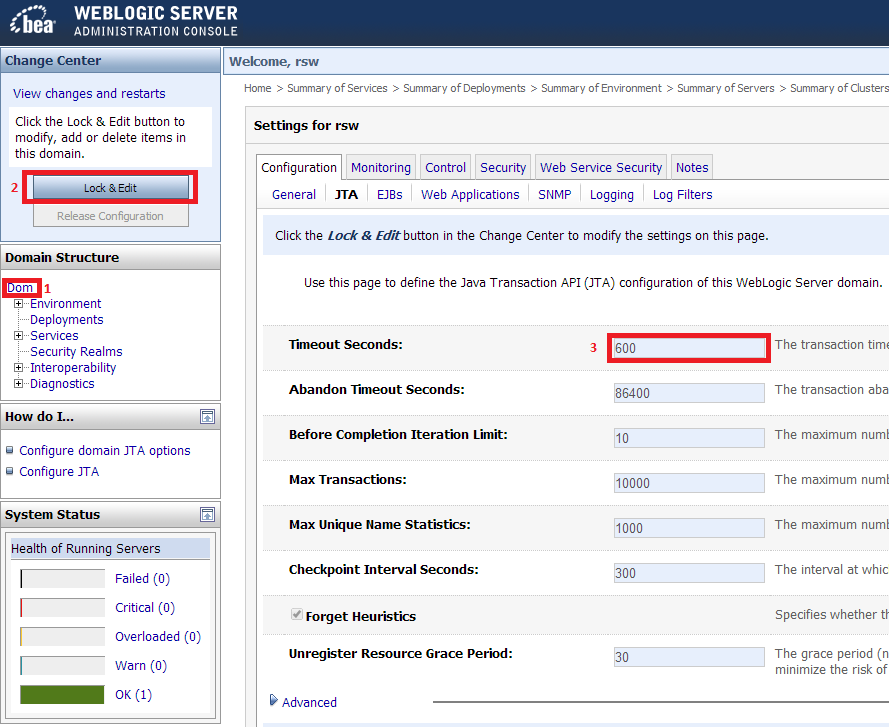Expand the Services tree node
The image size is (889, 727).
point(19,335)
